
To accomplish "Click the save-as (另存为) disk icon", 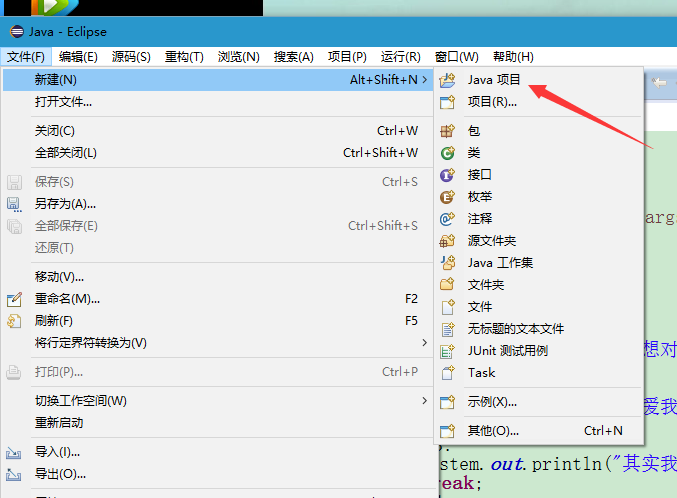I will tap(14, 204).
